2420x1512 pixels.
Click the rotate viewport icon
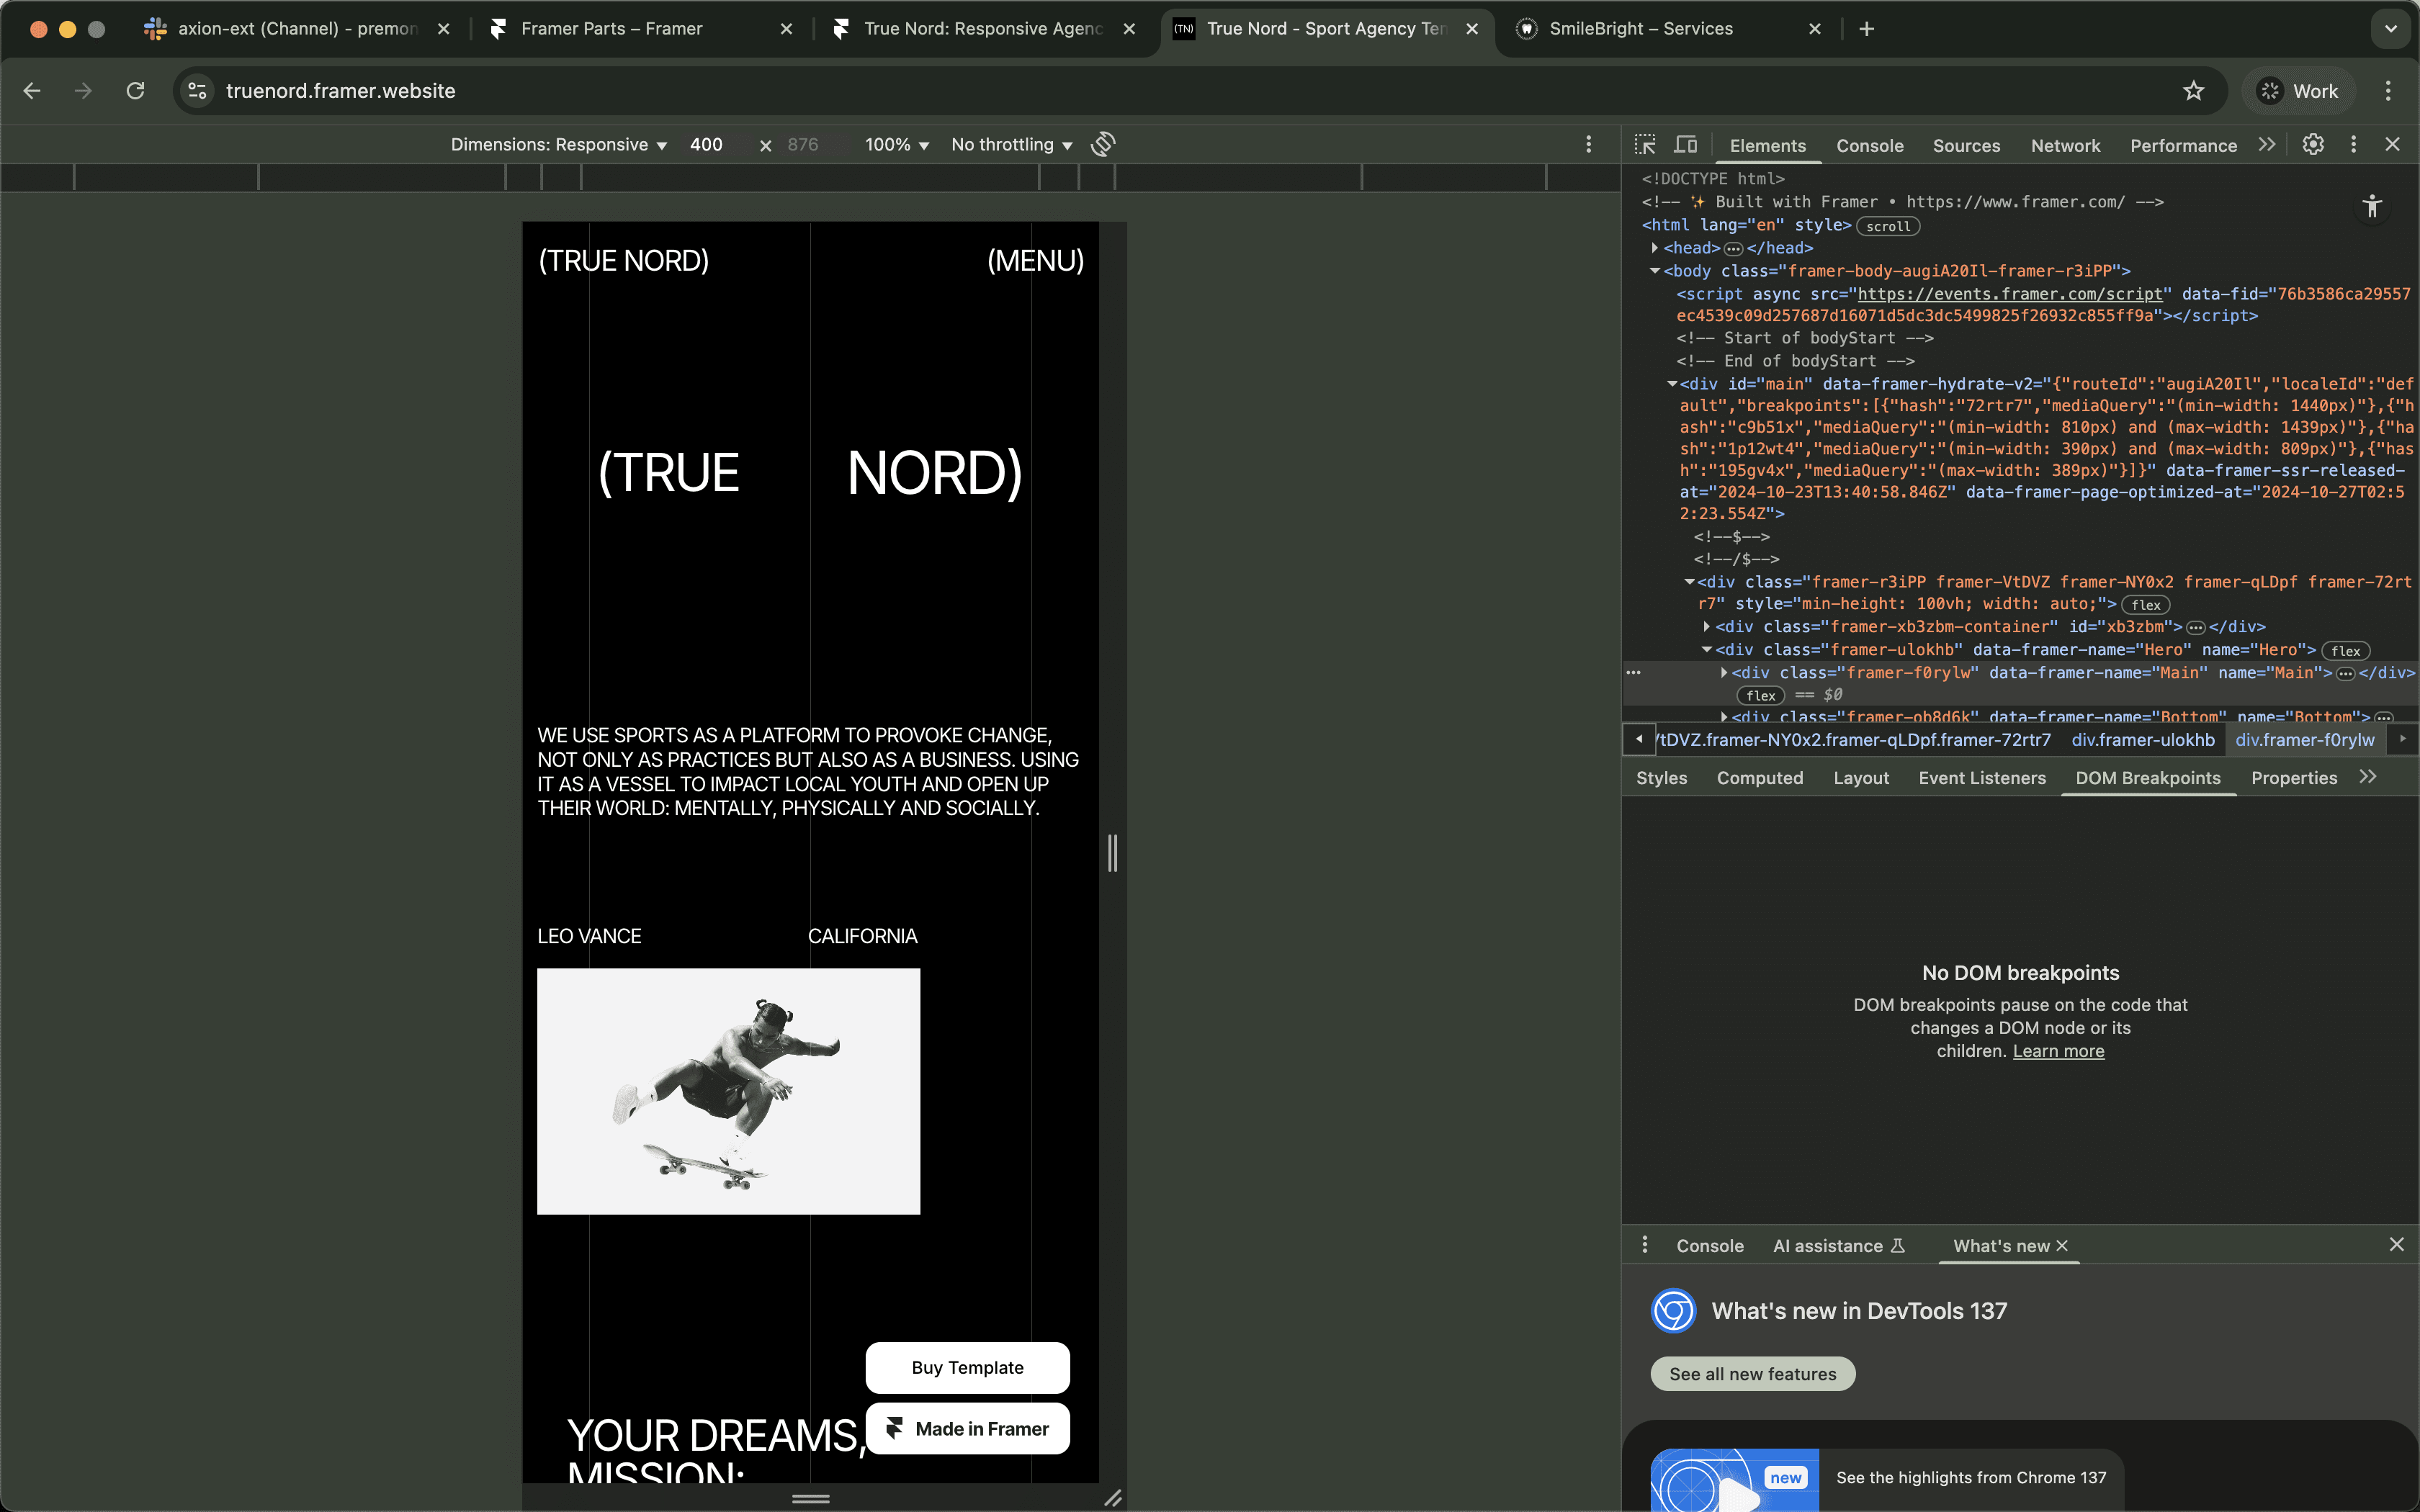[1103, 145]
